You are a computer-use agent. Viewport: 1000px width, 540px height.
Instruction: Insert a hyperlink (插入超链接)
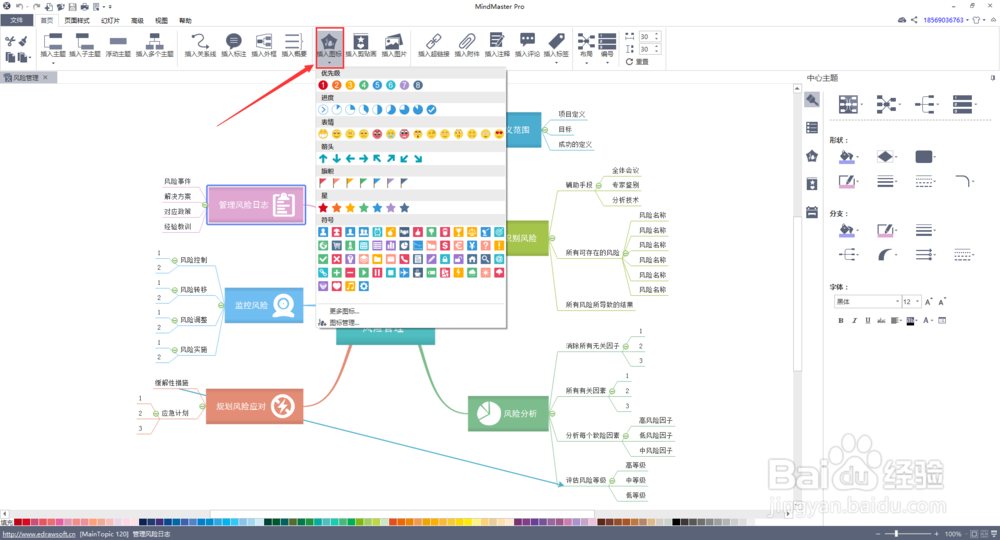[434, 46]
